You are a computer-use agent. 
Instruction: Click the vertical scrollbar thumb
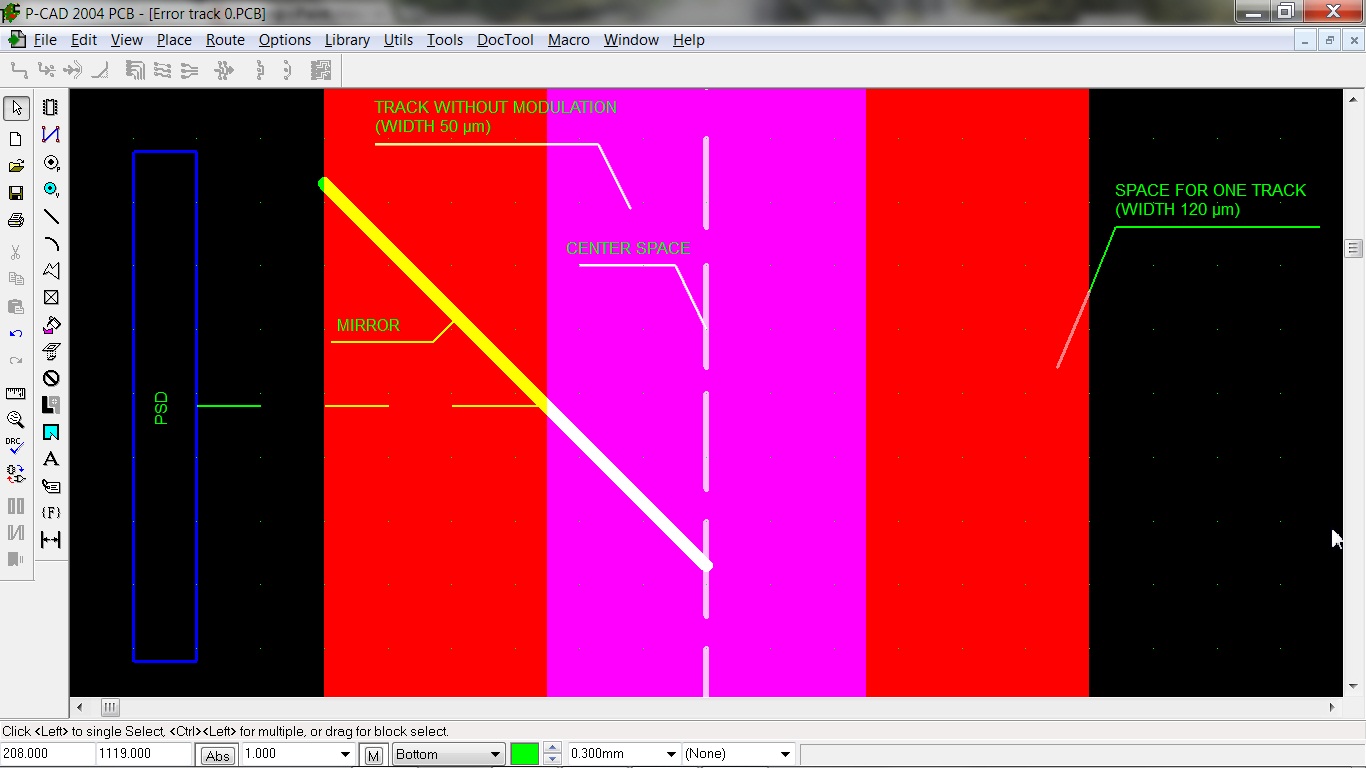click(1354, 248)
